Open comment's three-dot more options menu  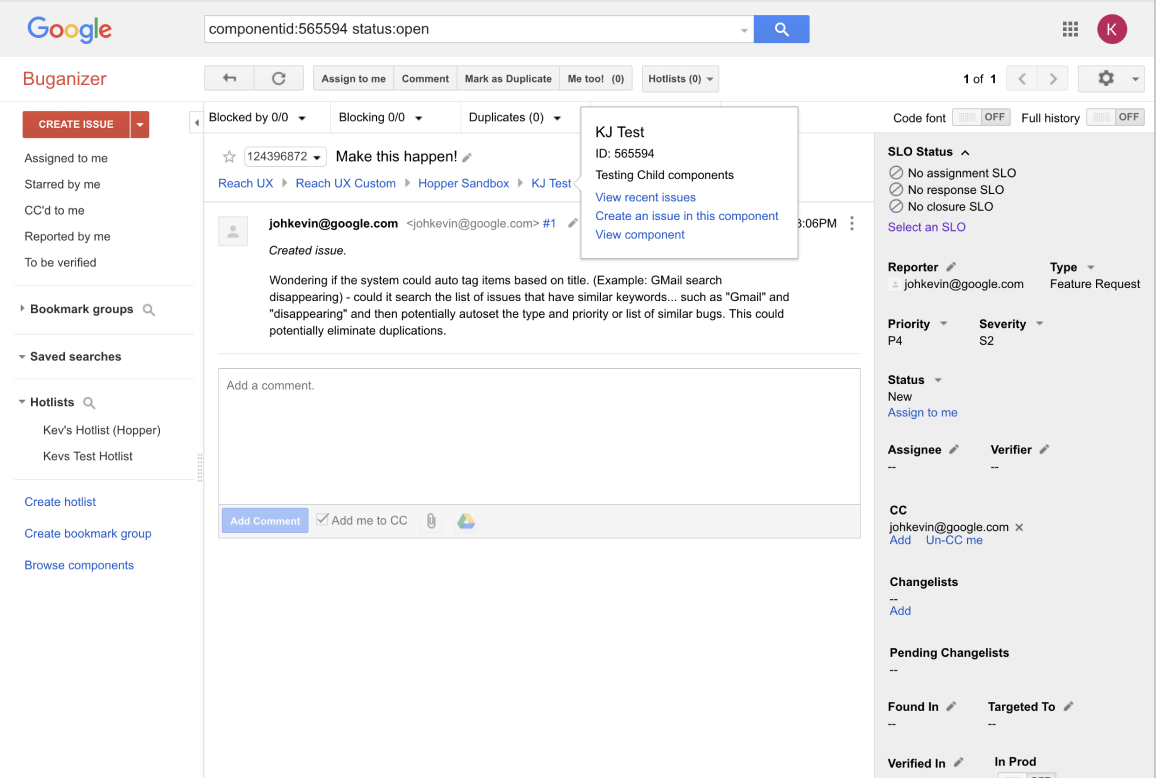click(852, 224)
